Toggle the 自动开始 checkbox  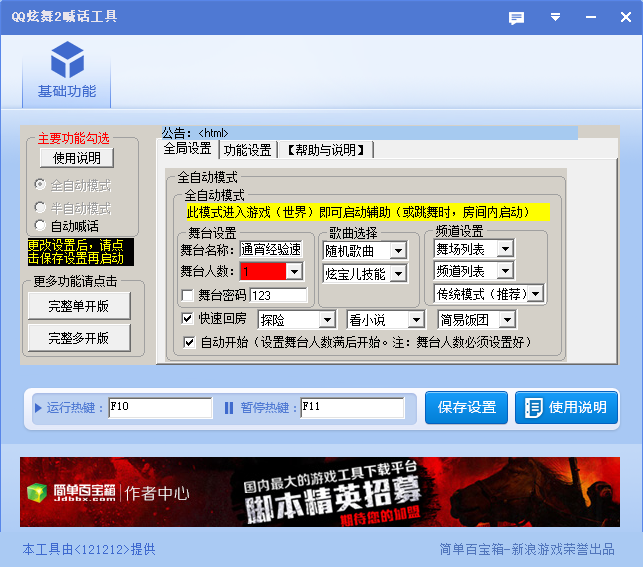[x=189, y=342]
